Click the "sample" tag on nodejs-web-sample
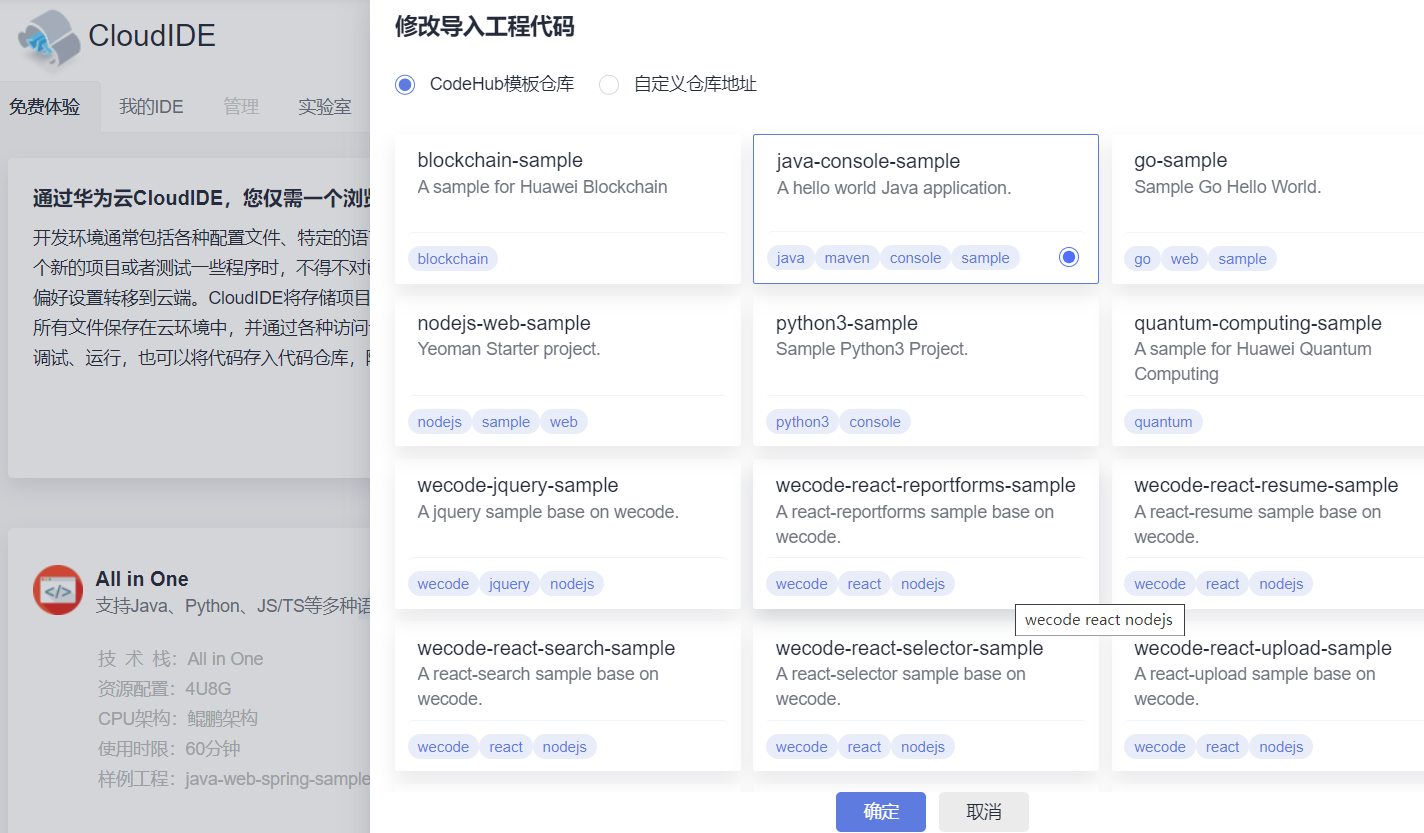The width and height of the screenshot is (1424, 833). [x=506, y=422]
